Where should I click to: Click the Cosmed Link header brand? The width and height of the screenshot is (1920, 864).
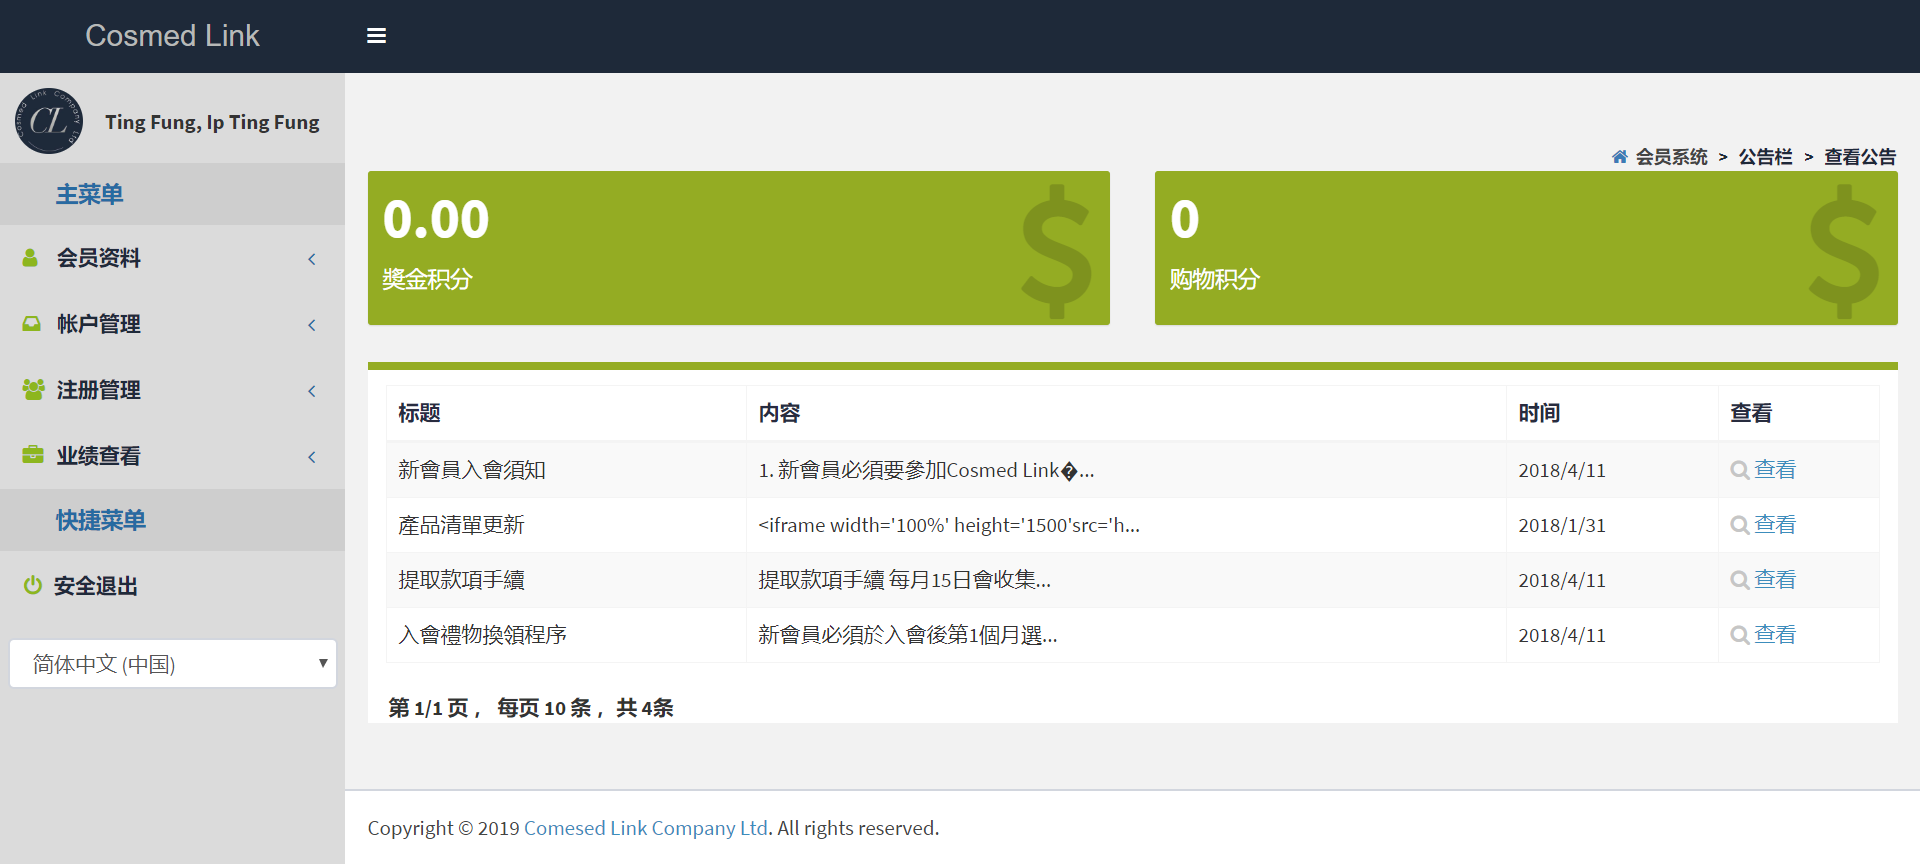172,36
